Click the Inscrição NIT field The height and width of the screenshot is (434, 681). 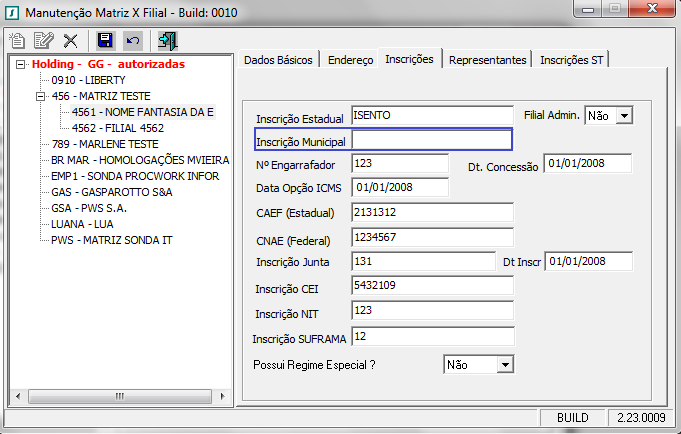tap(432, 311)
